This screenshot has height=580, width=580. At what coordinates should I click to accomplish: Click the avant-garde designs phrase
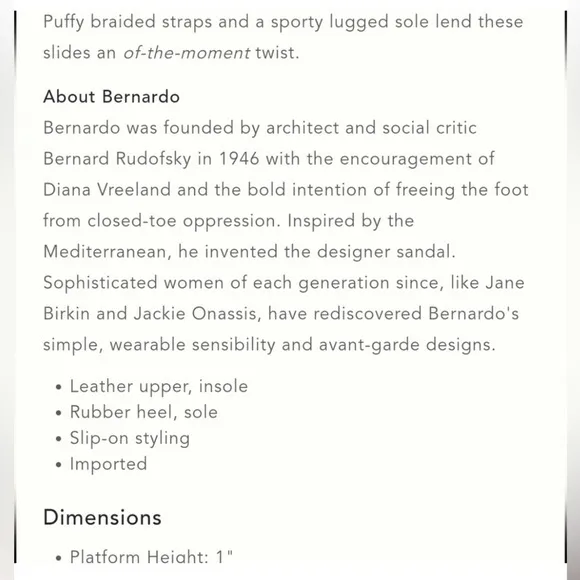click(407, 345)
